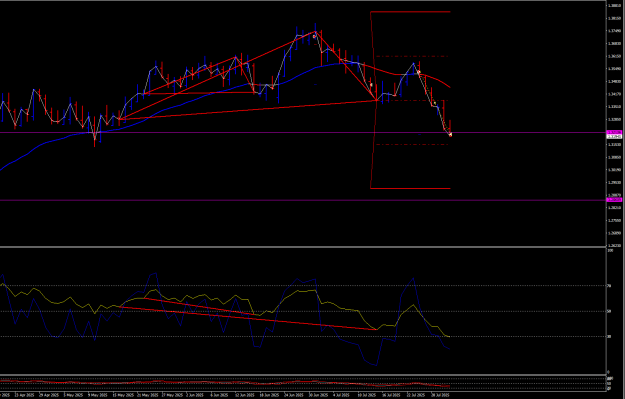625x399 pixels.
Task: Click the "30 Jun 2025" date label
Action: pyautogui.click(x=318, y=395)
